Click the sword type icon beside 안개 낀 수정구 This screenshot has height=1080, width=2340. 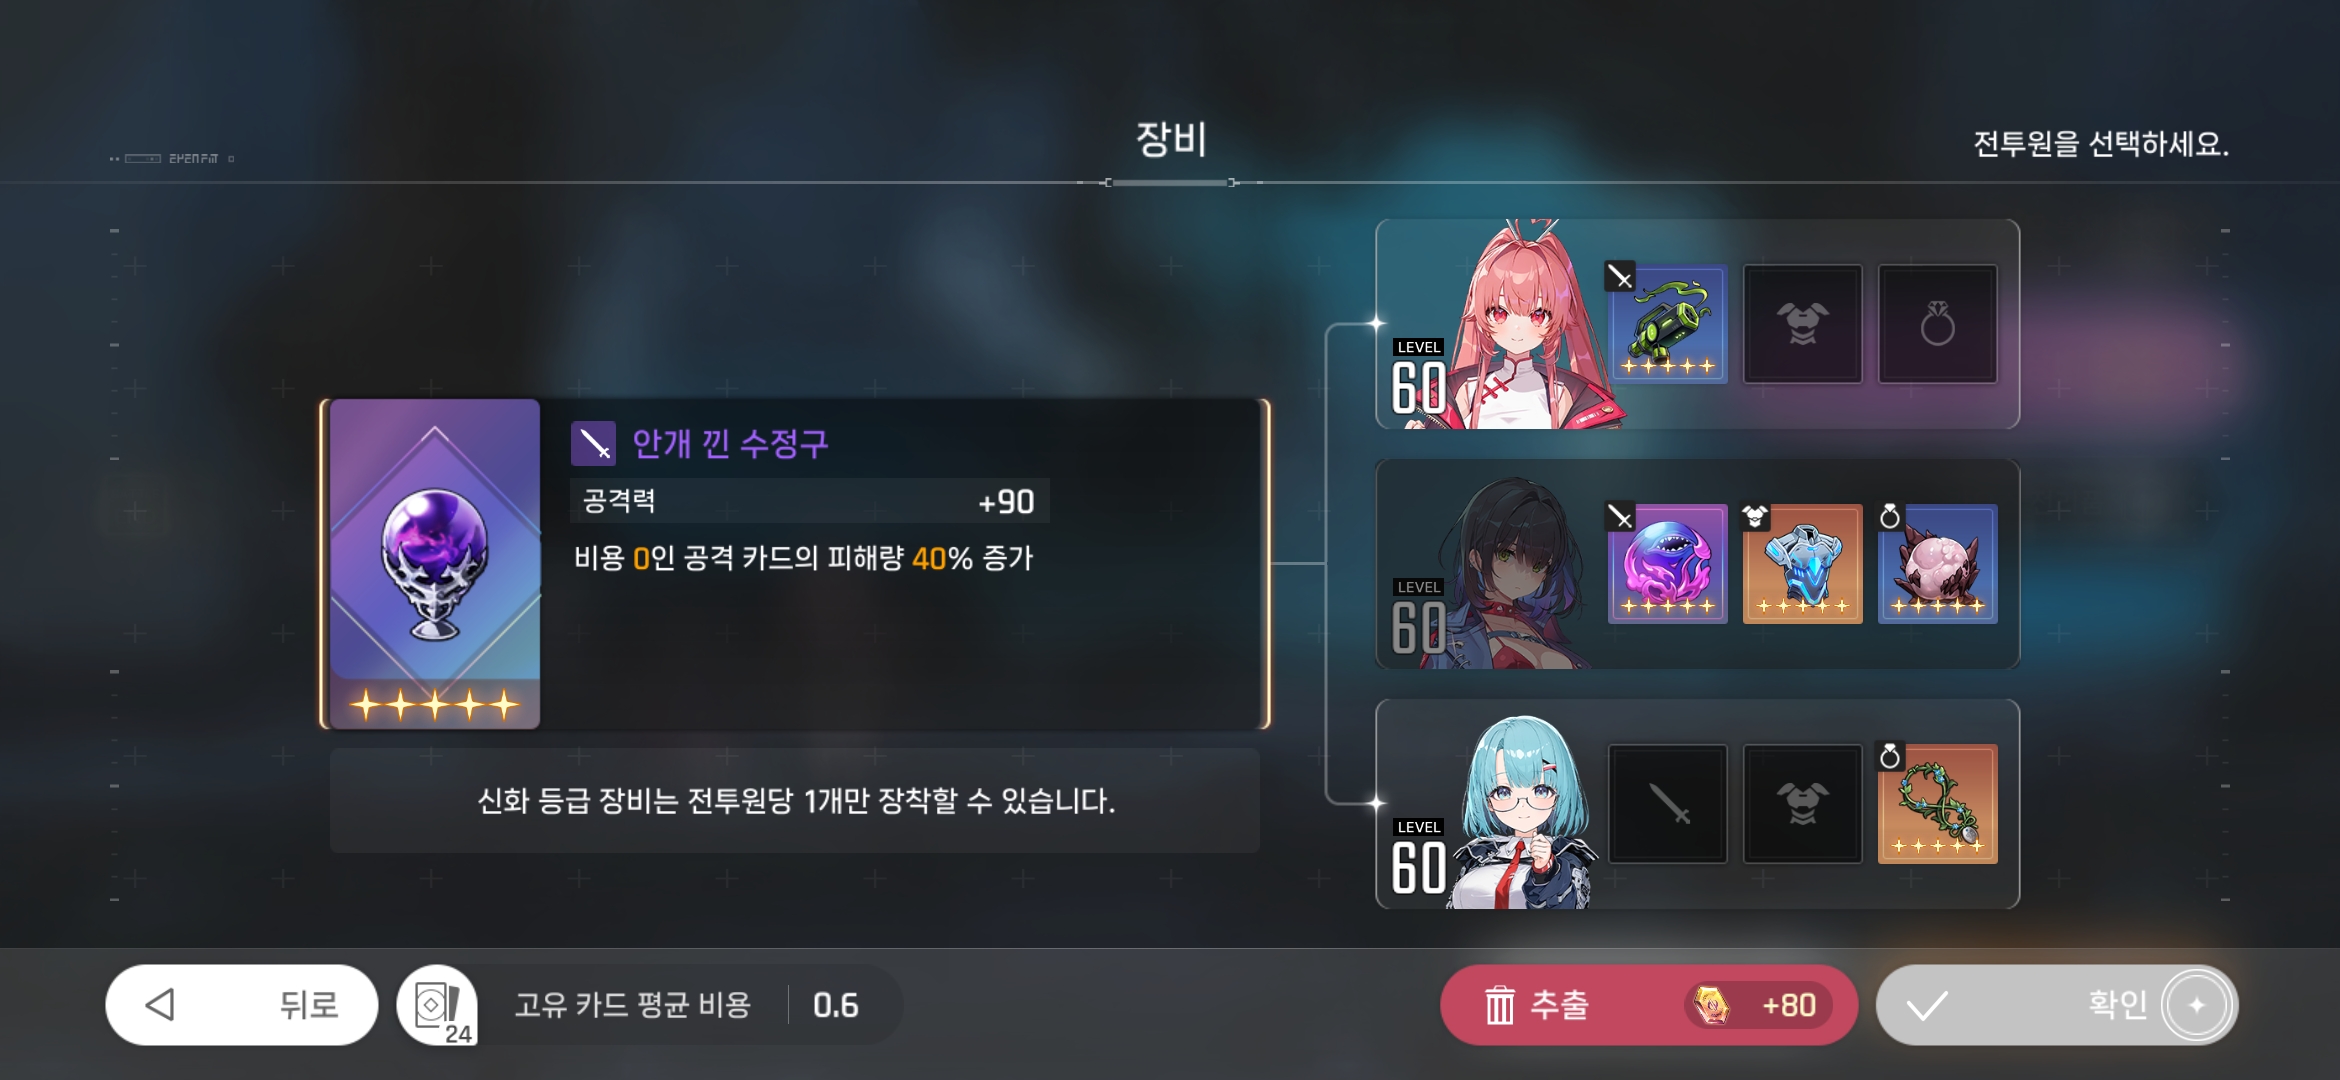[593, 443]
